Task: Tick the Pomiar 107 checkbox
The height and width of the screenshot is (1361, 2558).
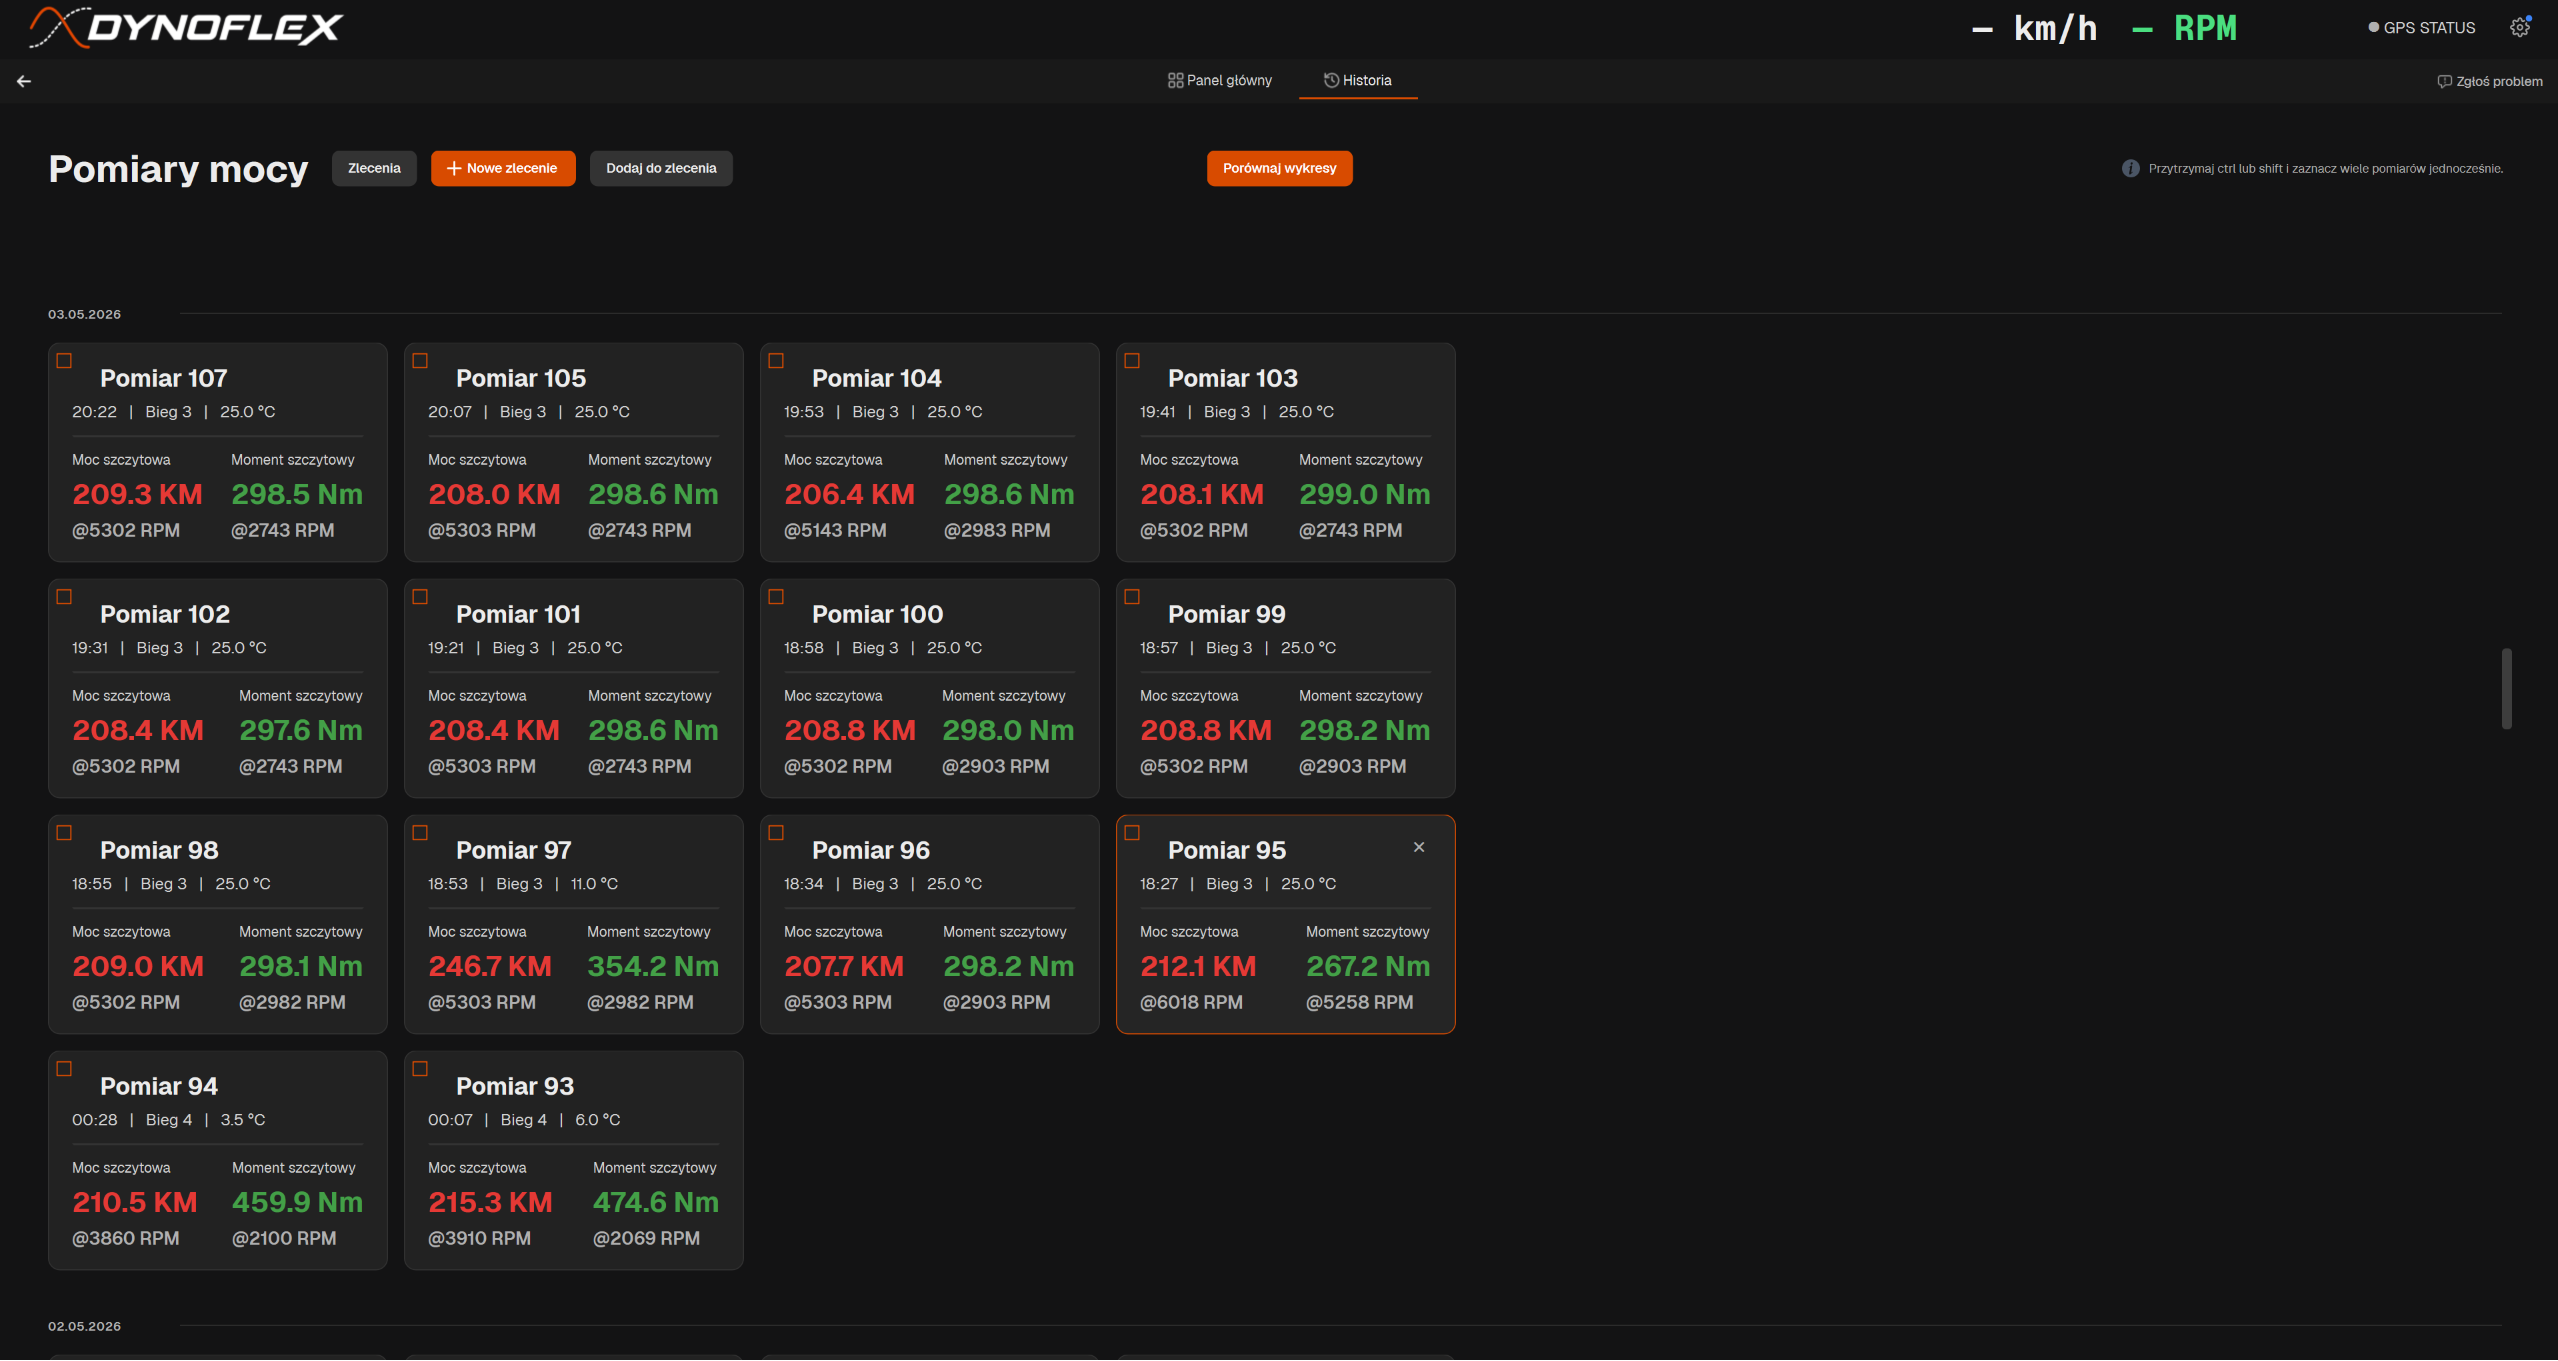Action: coord(64,361)
